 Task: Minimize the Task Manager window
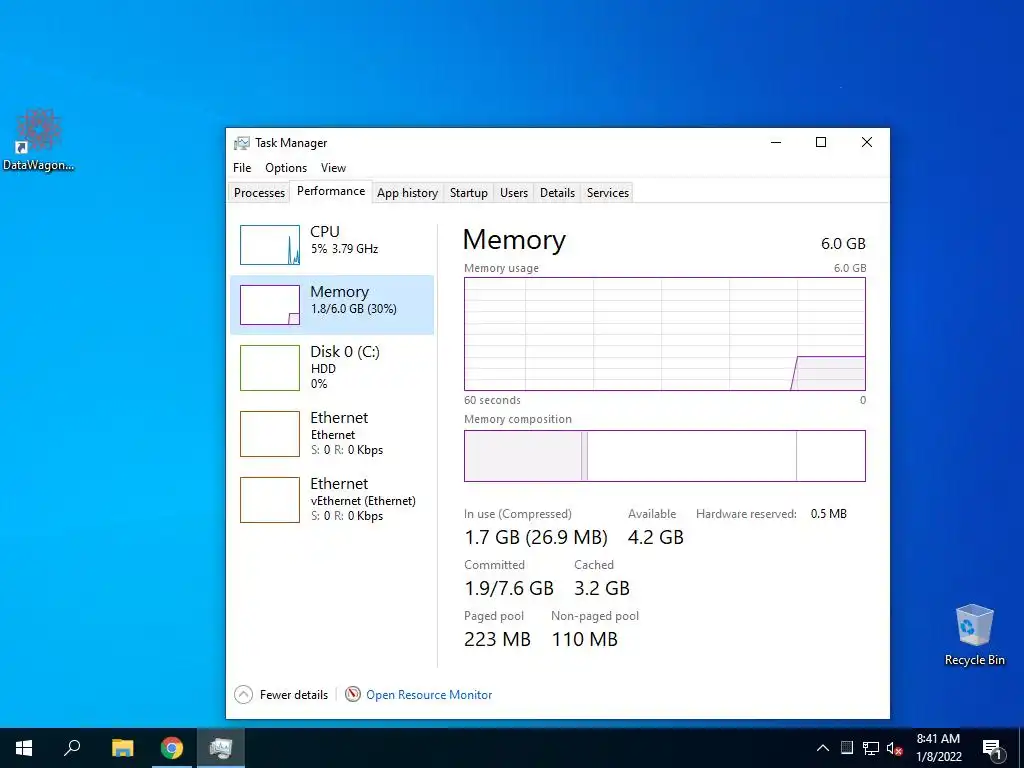(x=776, y=142)
